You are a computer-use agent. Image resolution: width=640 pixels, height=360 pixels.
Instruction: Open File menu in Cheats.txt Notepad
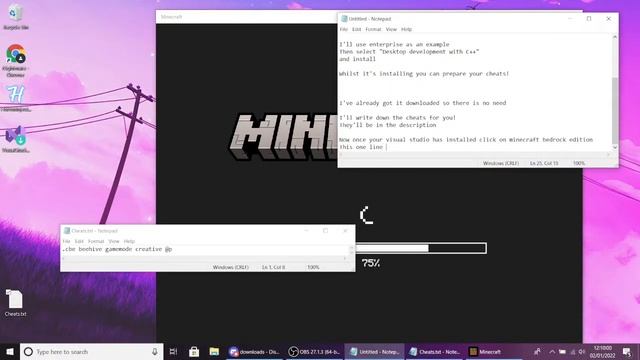67,241
